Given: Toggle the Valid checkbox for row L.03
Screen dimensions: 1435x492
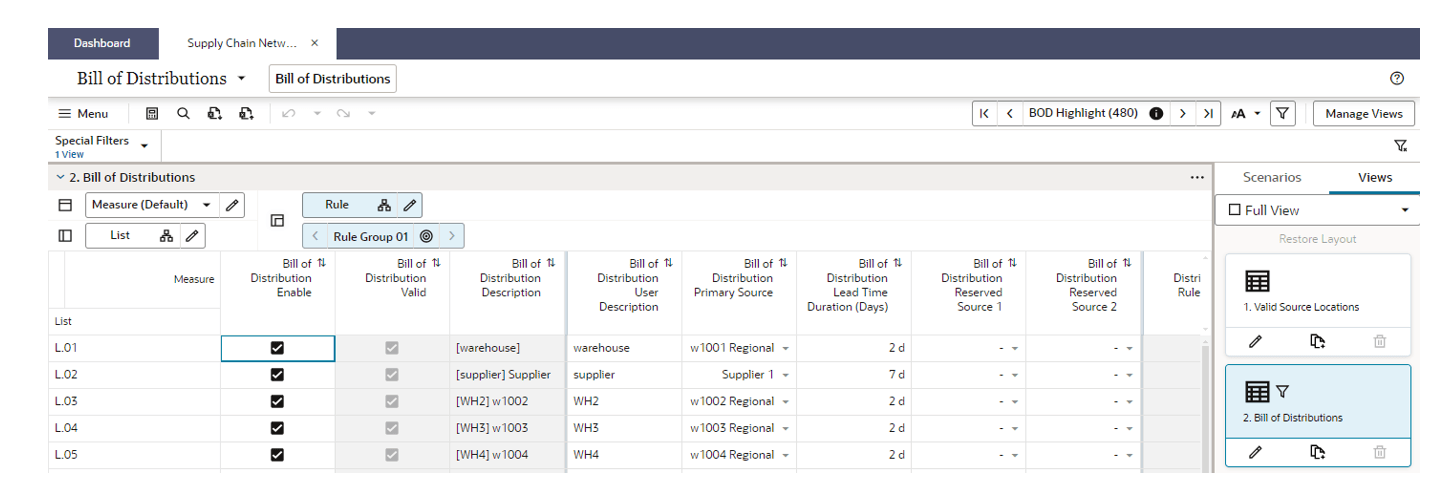Looking at the screenshot, I should coord(392,401).
